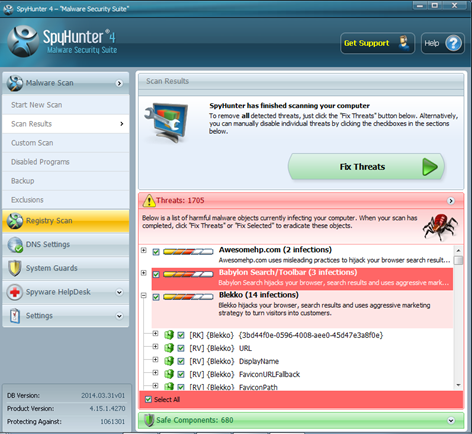Uncheck the Babylon Search/Toolbar checkbox
The image size is (472, 434).
[x=156, y=275]
